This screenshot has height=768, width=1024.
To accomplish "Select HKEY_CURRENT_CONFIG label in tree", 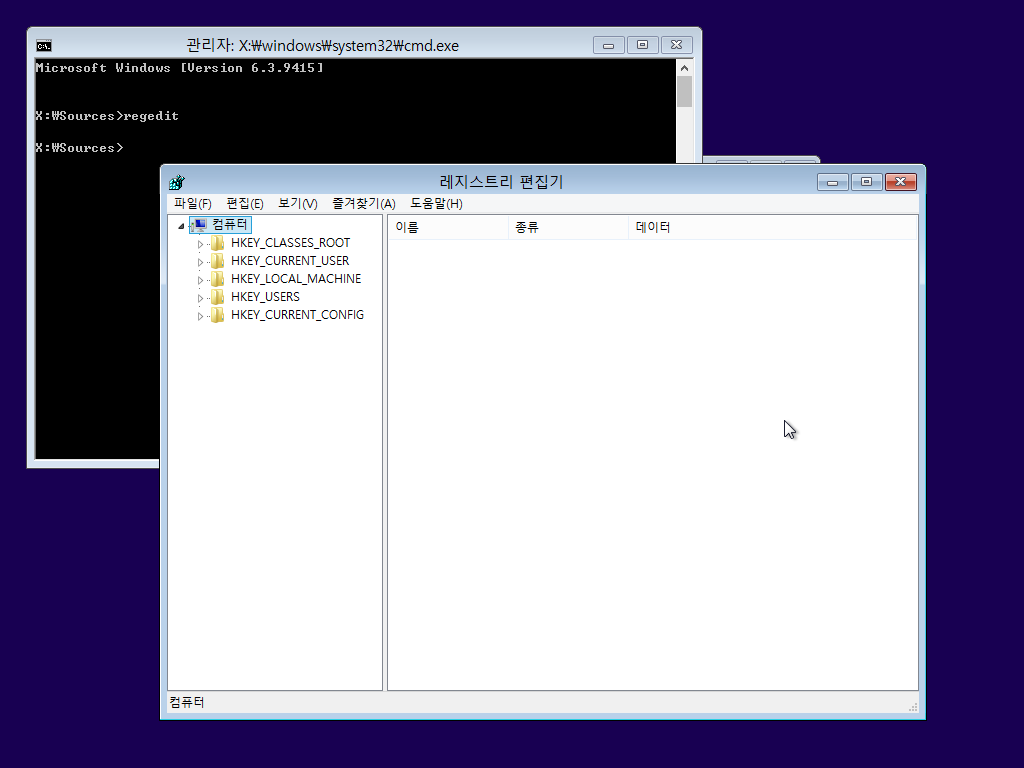I will tap(297, 315).
